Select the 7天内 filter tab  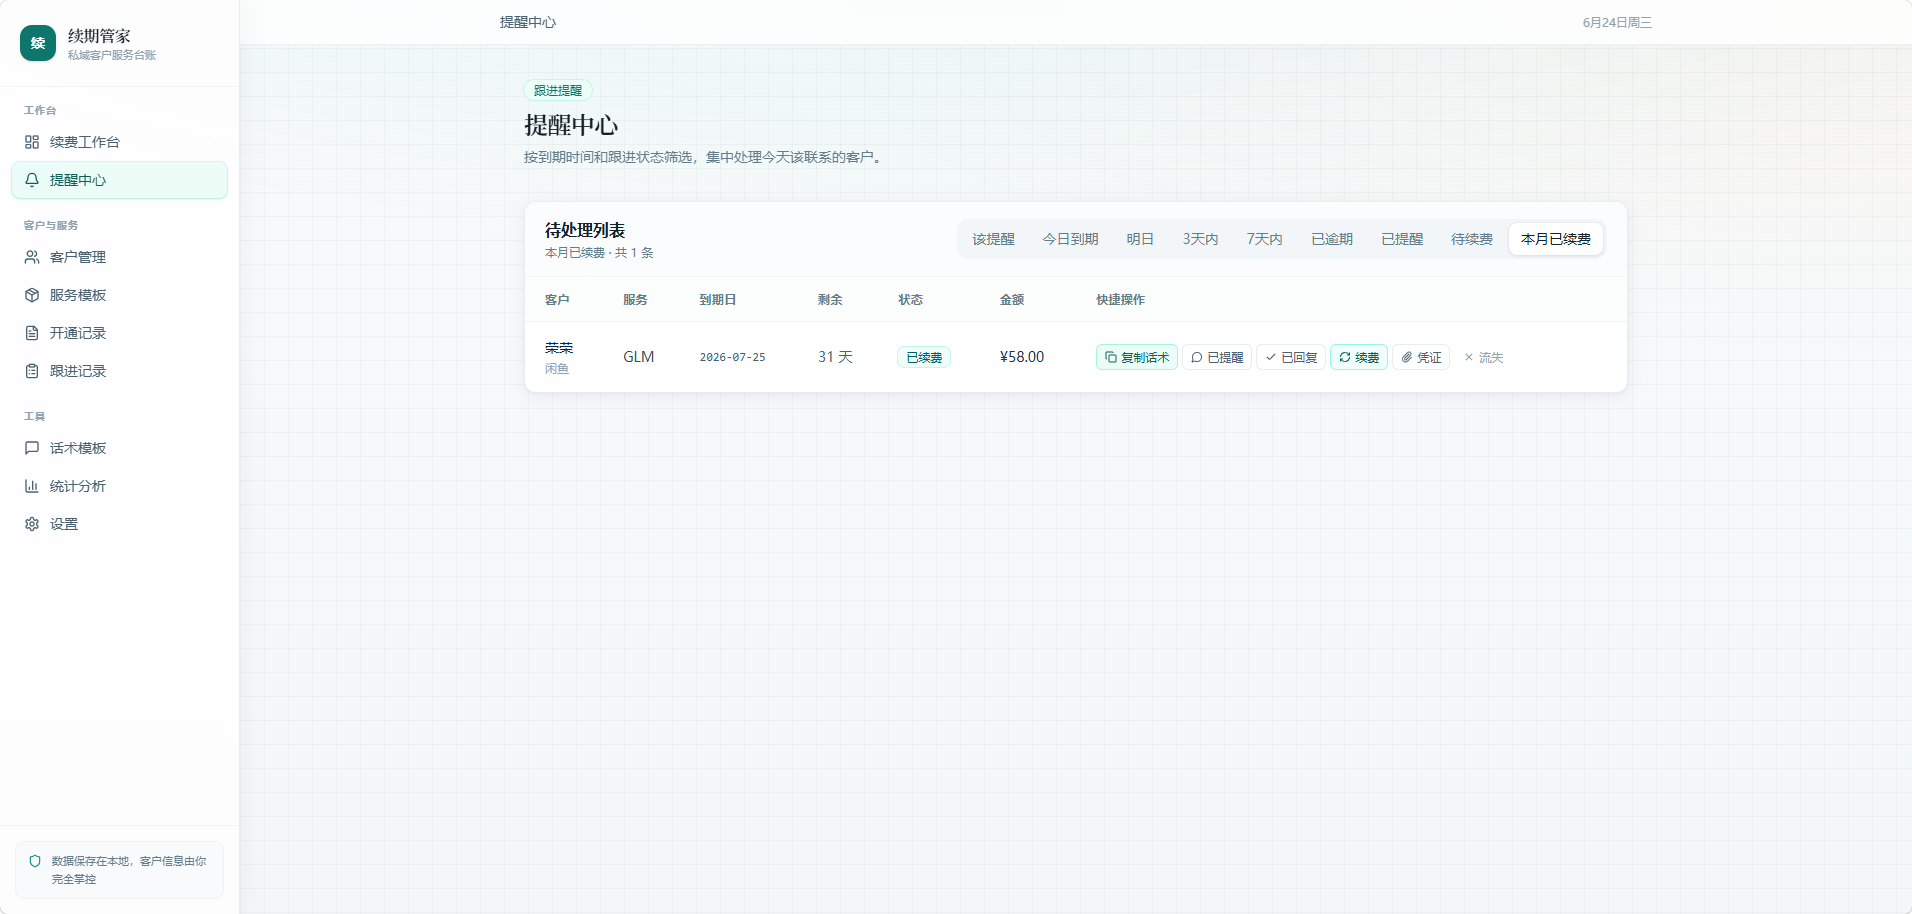1264,239
